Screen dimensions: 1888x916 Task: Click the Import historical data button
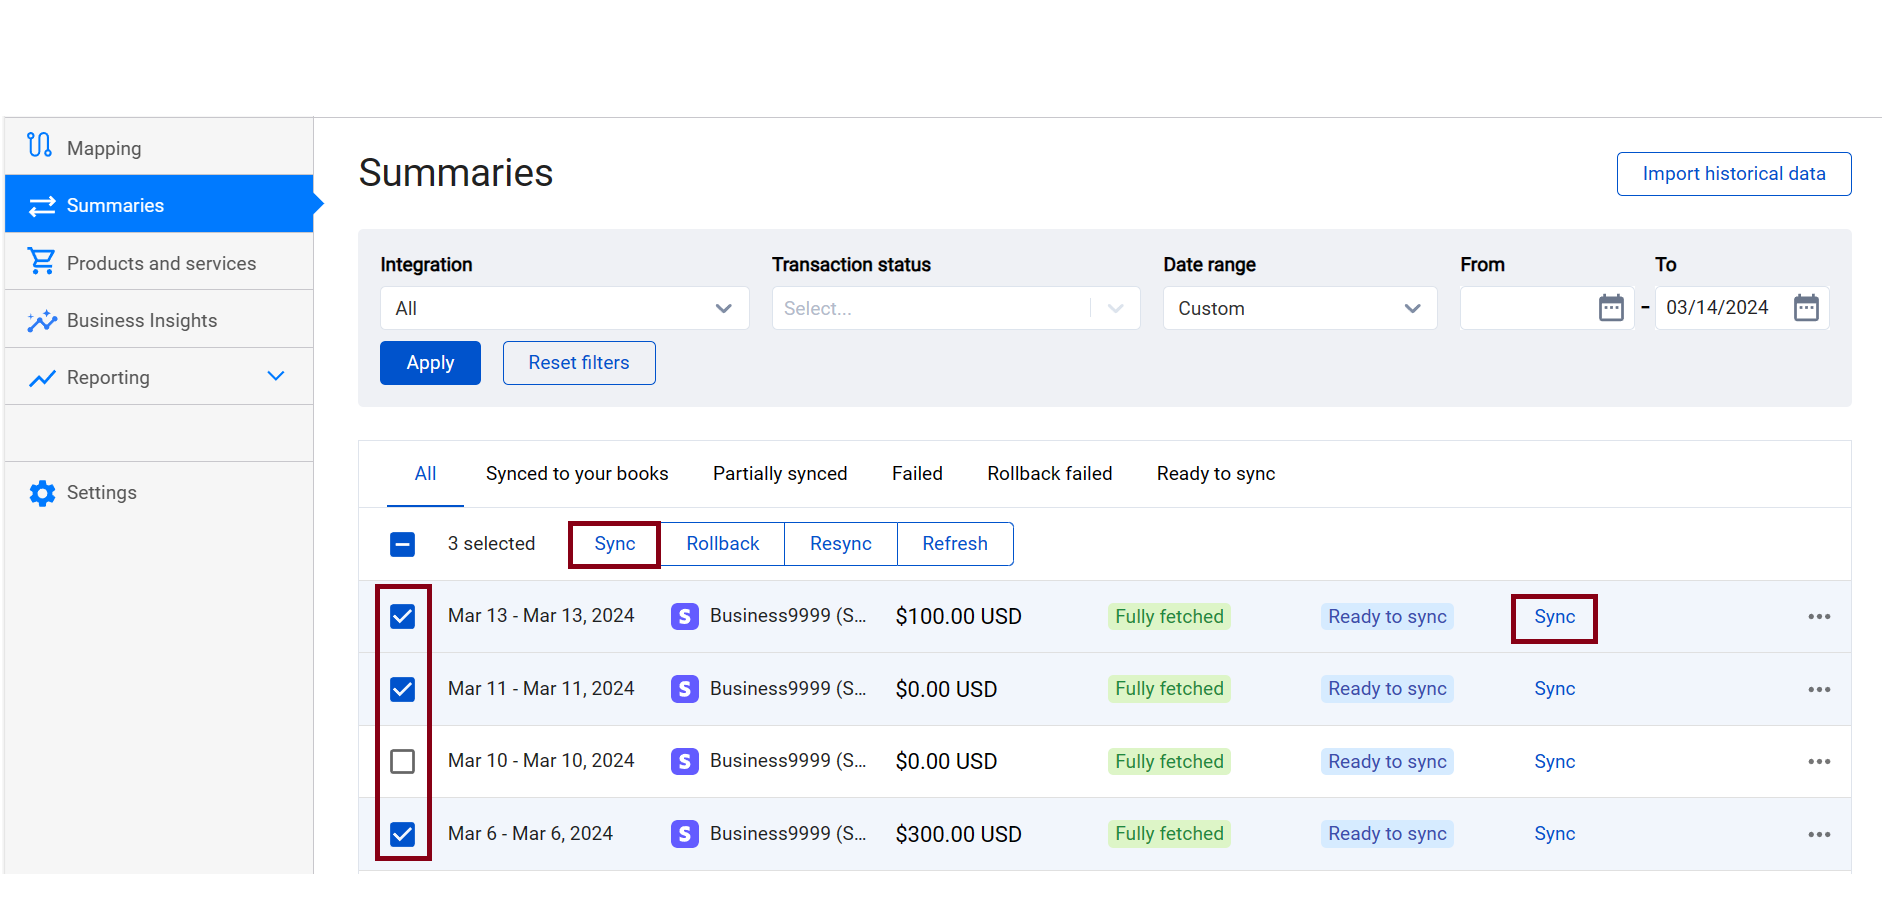(x=1733, y=173)
